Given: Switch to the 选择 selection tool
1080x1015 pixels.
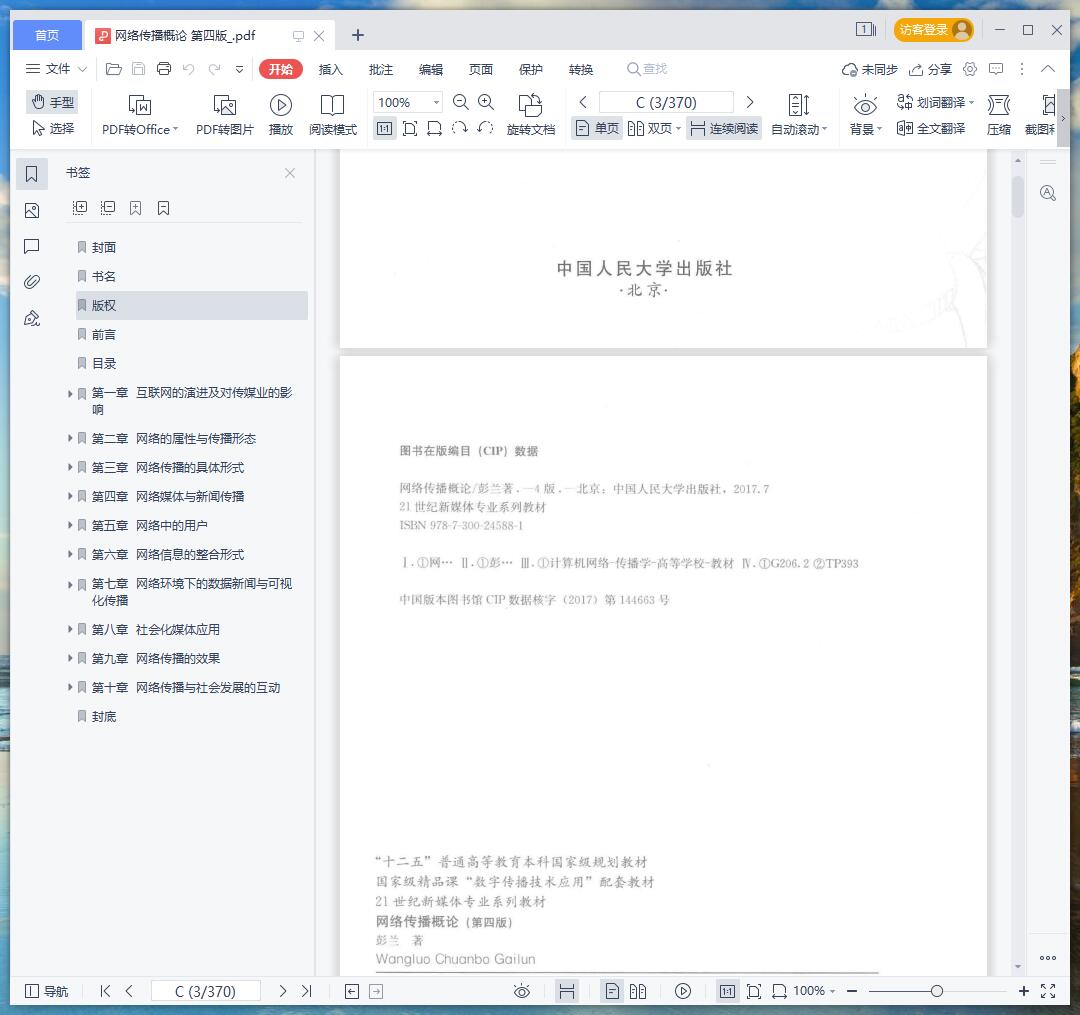Looking at the screenshot, I should coord(53,128).
